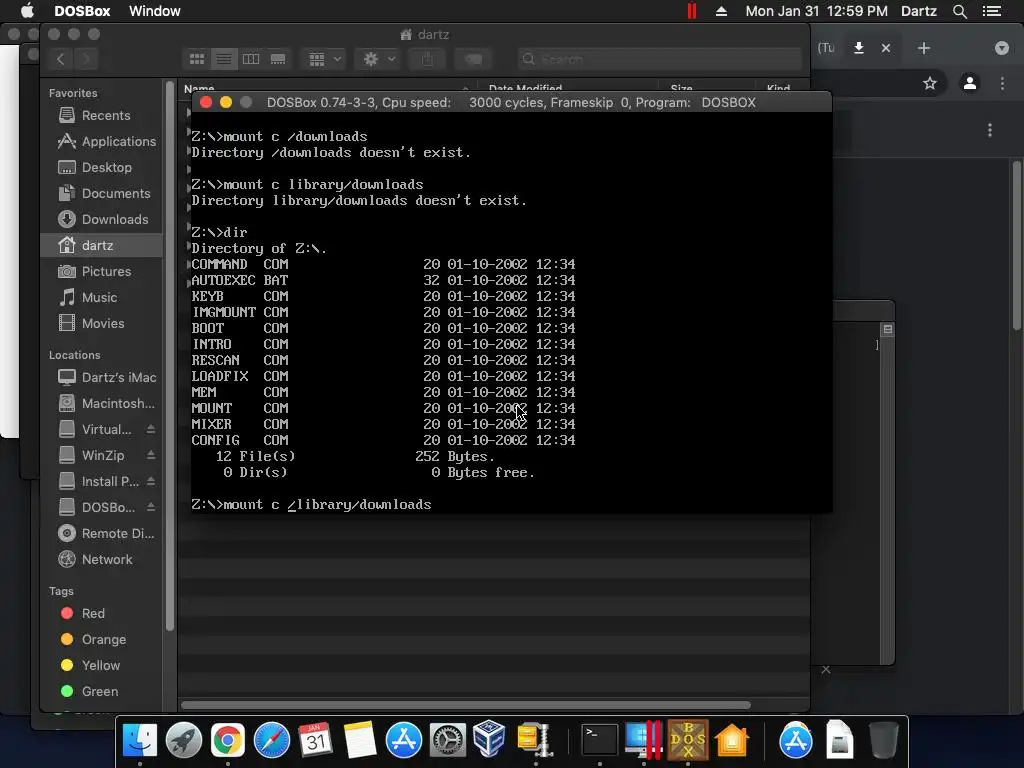Screen dimensions: 1024x768
Task: Open Finder action gear menu
Action: pos(377,59)
